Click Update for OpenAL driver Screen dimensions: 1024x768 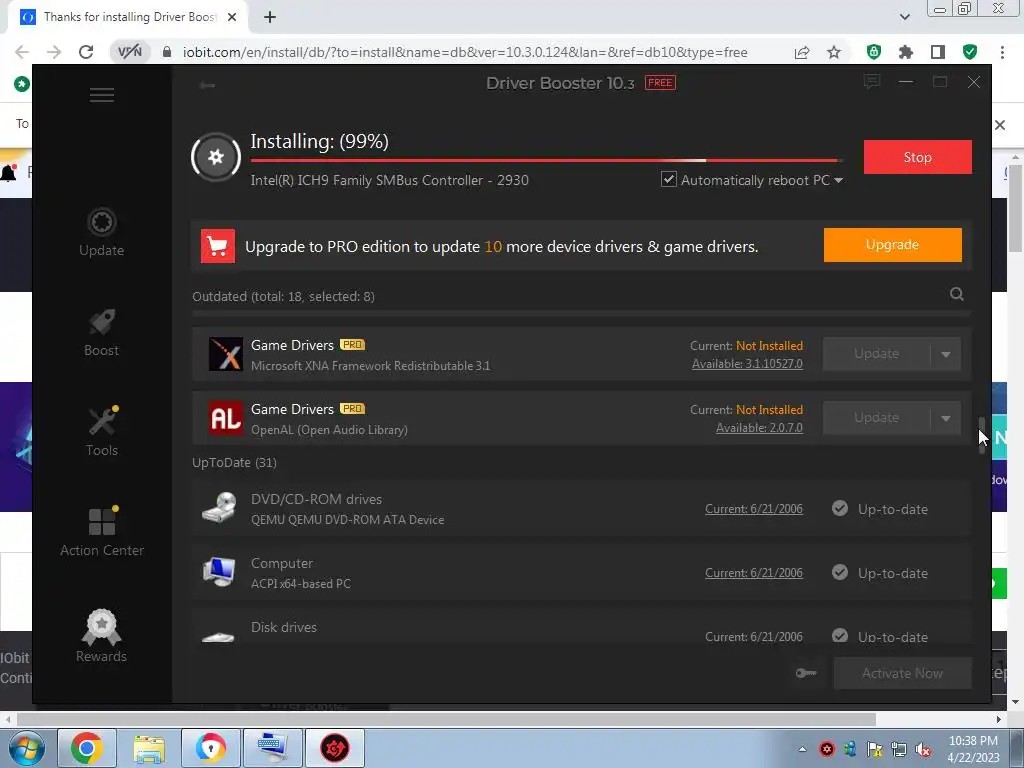coord(876,418)
